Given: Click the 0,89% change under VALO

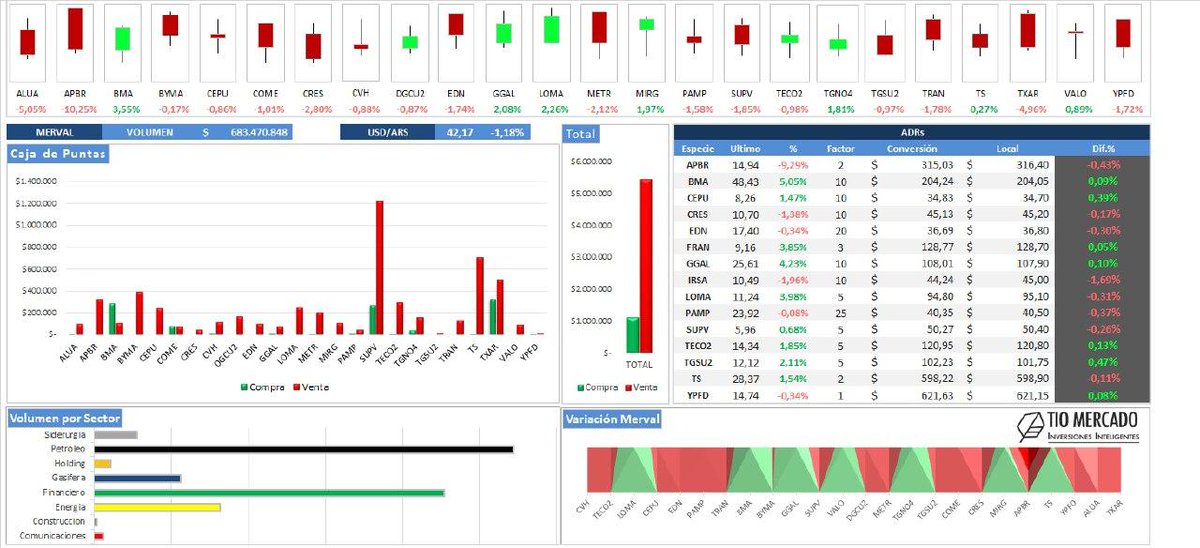Looking at the screenshot, I should 1079,108.
